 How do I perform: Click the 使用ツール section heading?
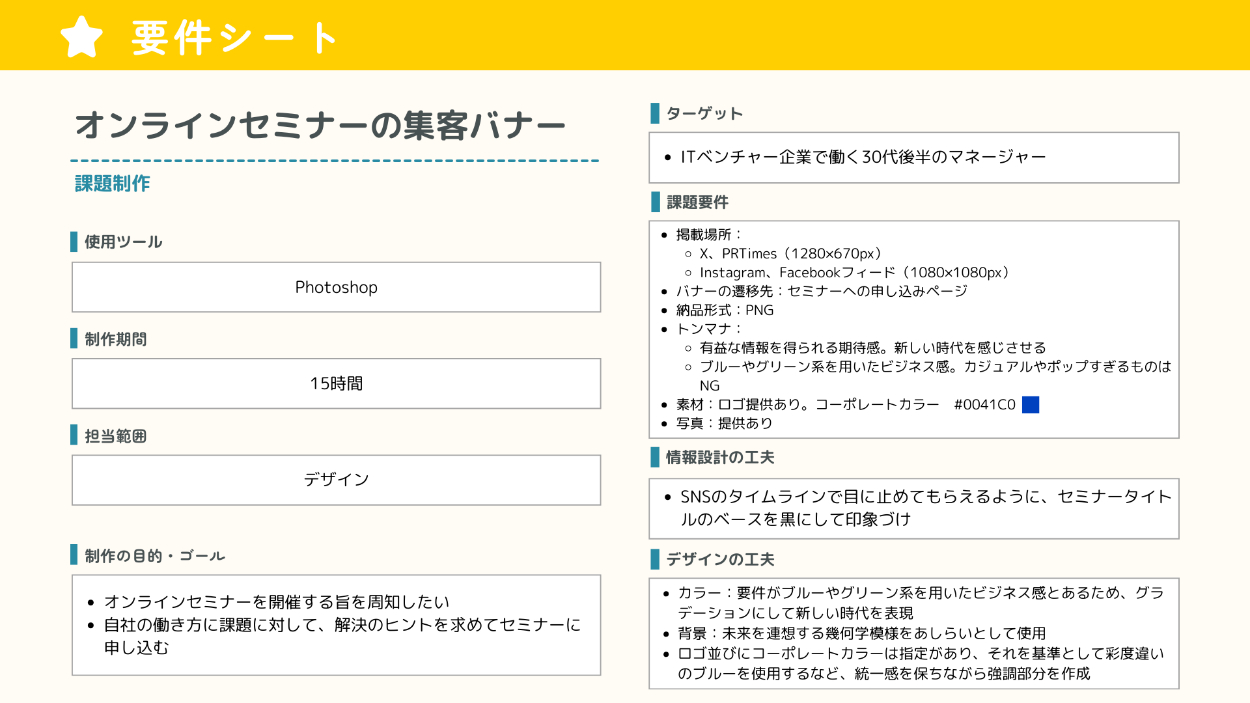[x=122, y=242]
